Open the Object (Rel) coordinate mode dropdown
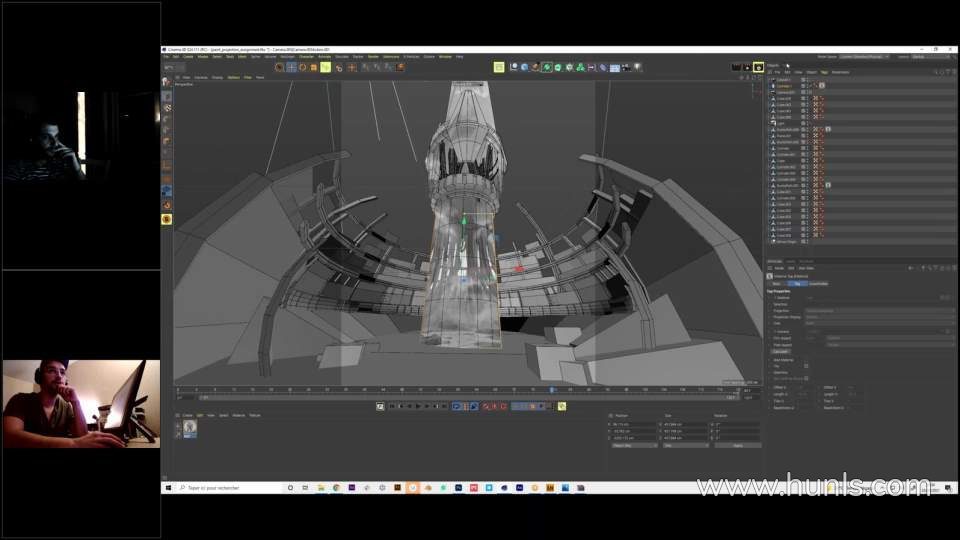960x540 pixels. pyautogui.click(x=634, y=446)
